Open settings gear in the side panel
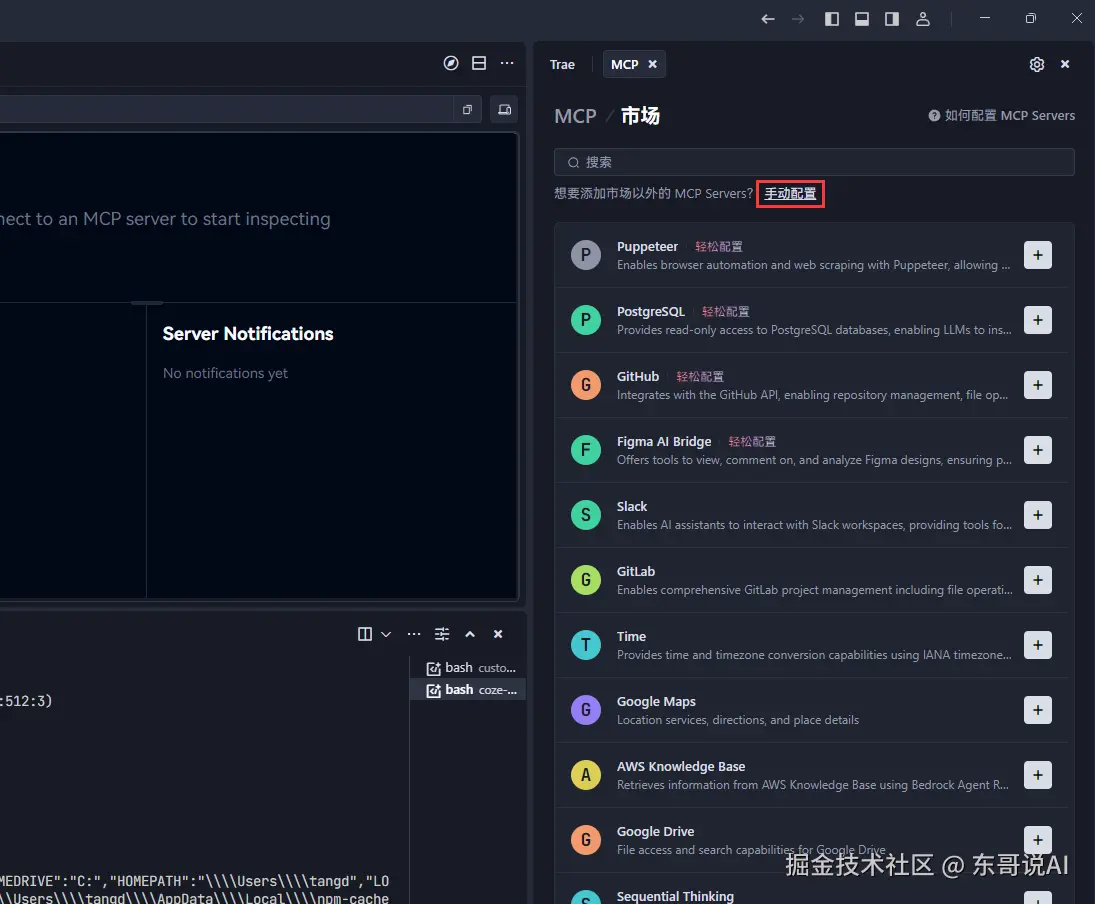The width and height of the screenshot is (1095, 904). 1037,64
